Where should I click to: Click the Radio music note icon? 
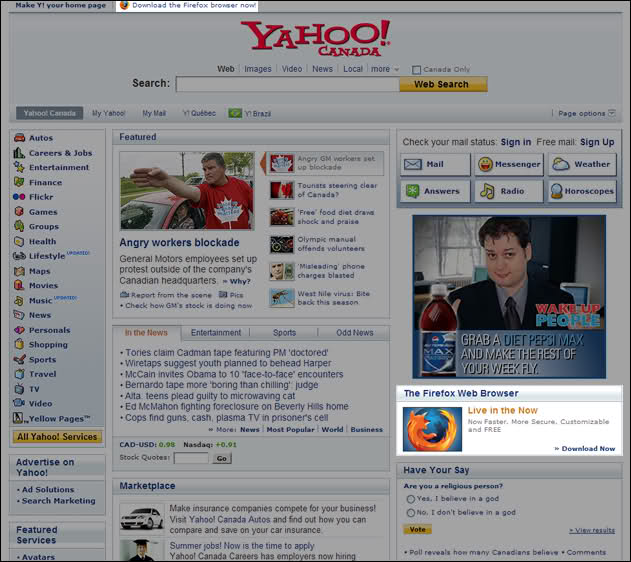[487, 191]
